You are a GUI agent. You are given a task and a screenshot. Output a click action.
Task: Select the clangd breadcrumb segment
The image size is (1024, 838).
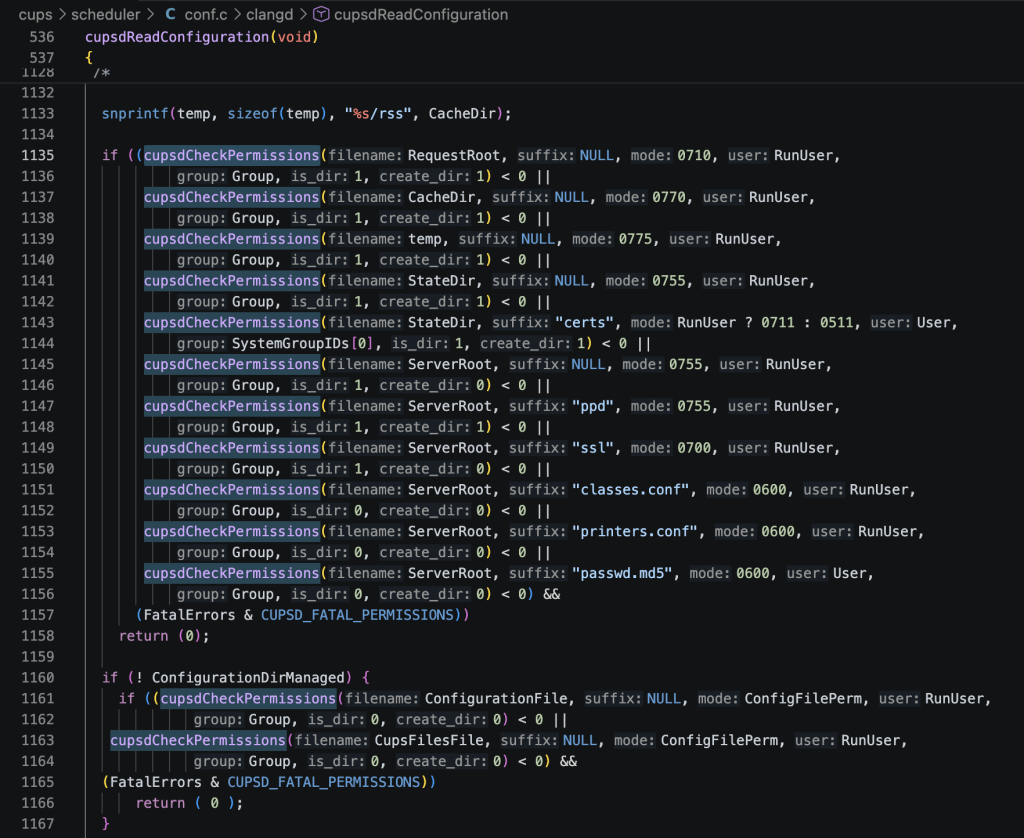(270, 14)
